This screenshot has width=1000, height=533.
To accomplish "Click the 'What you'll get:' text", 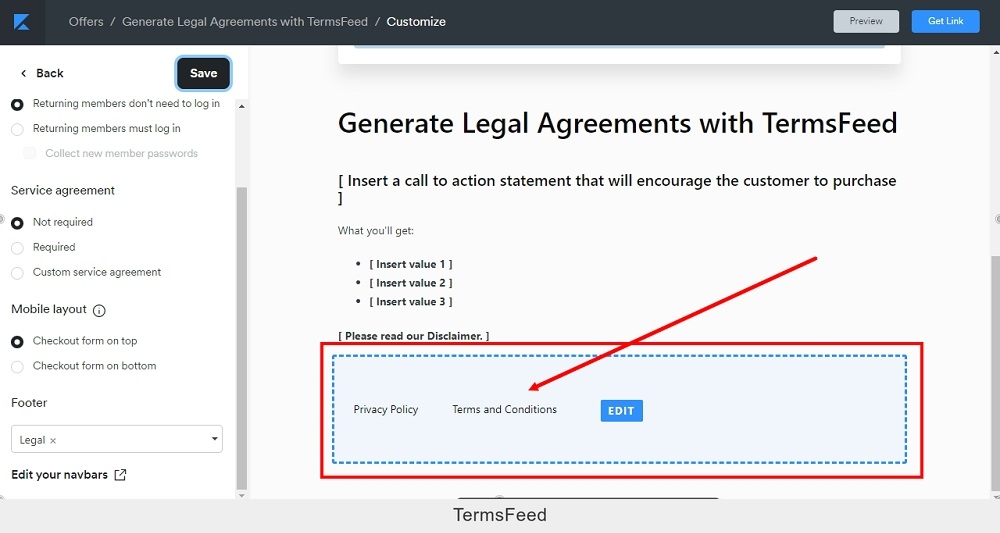I will click(x=376, y=231).
